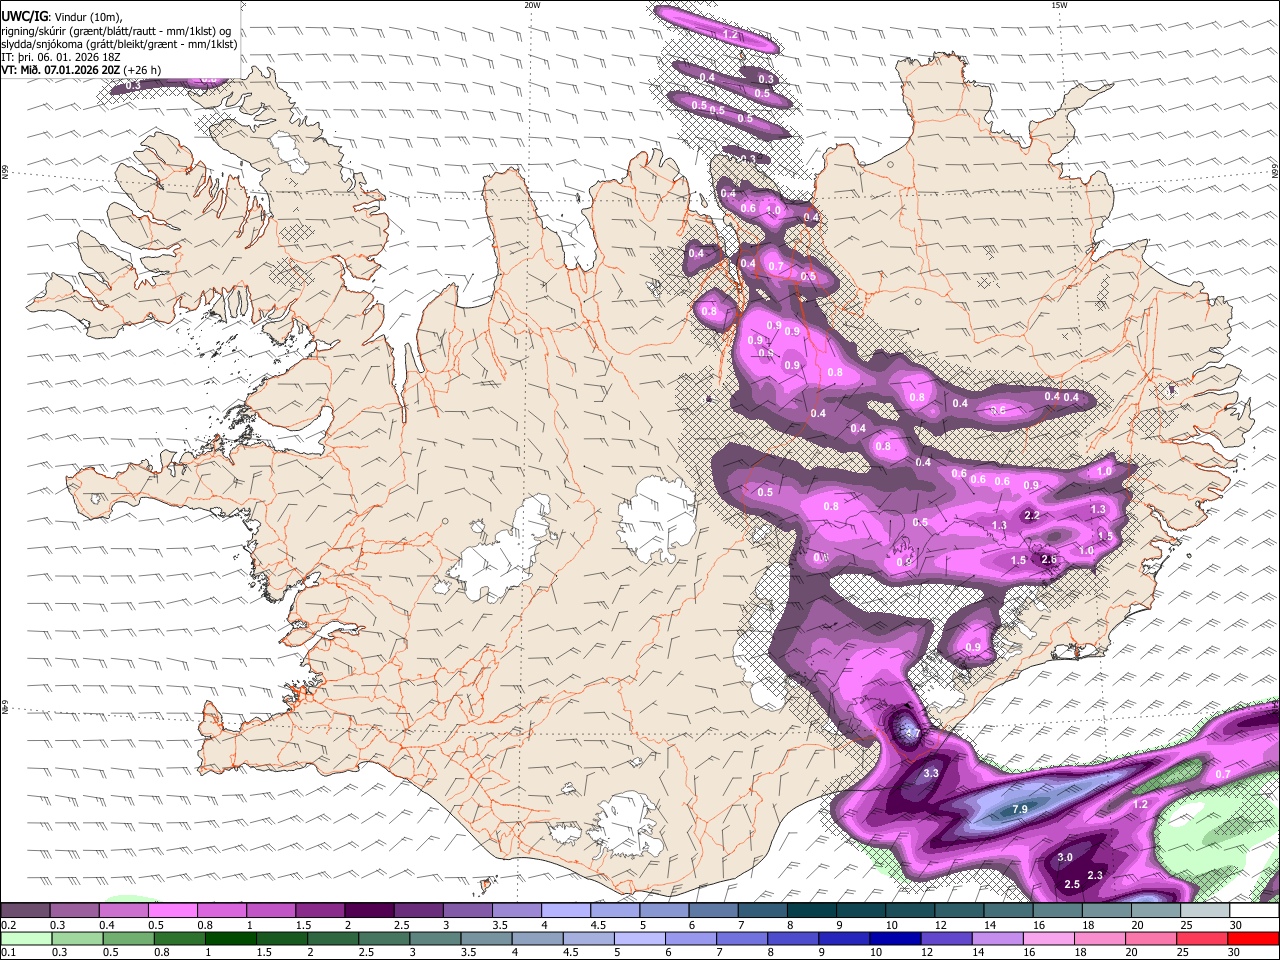Image resolution: width=1280 pixels, height=960 pixels.
Task: Pick the 10 deep blue swatch in rain legend
Action: (x=894, y=938)
